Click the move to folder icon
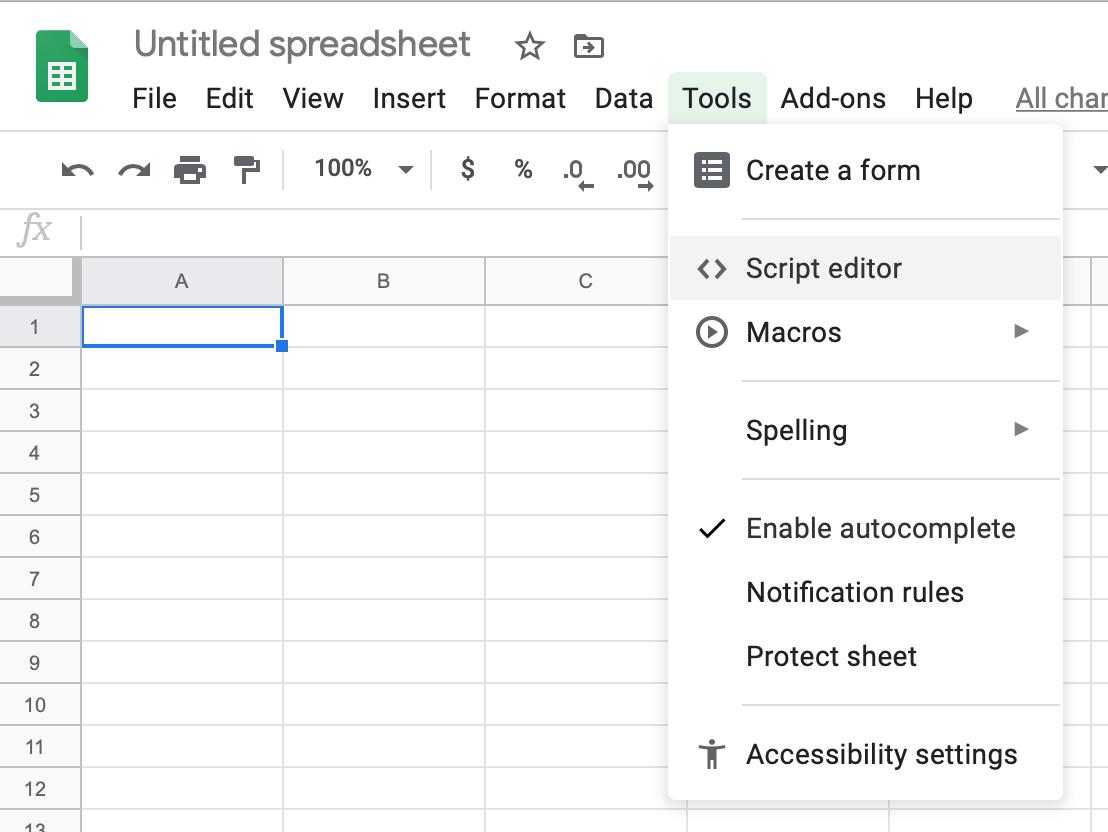The height and width of the screenshot is (832, 1108). [x=589, y=47]
